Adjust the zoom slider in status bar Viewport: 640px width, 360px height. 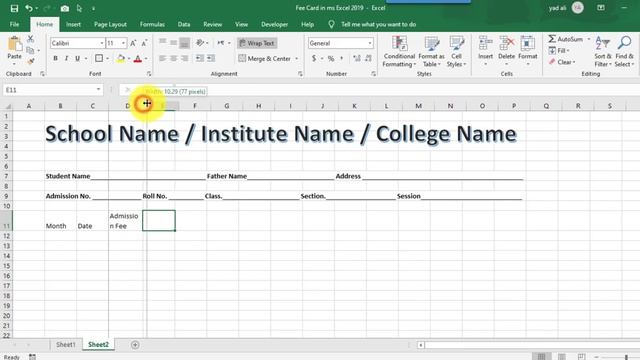tap(626, 357)
